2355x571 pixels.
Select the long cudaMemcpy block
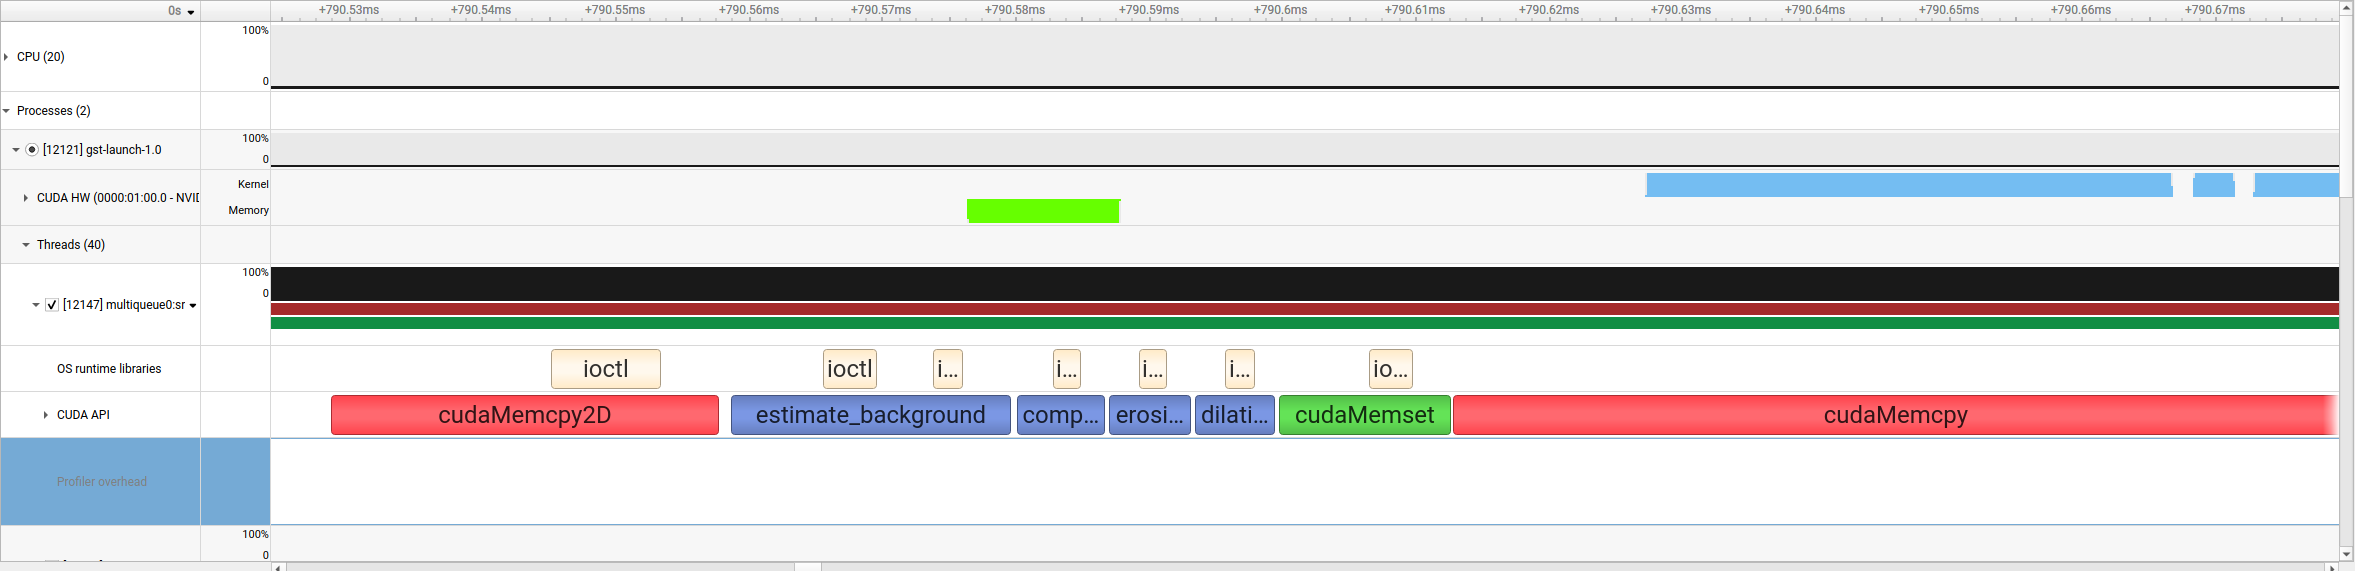tap(1896, 415)
